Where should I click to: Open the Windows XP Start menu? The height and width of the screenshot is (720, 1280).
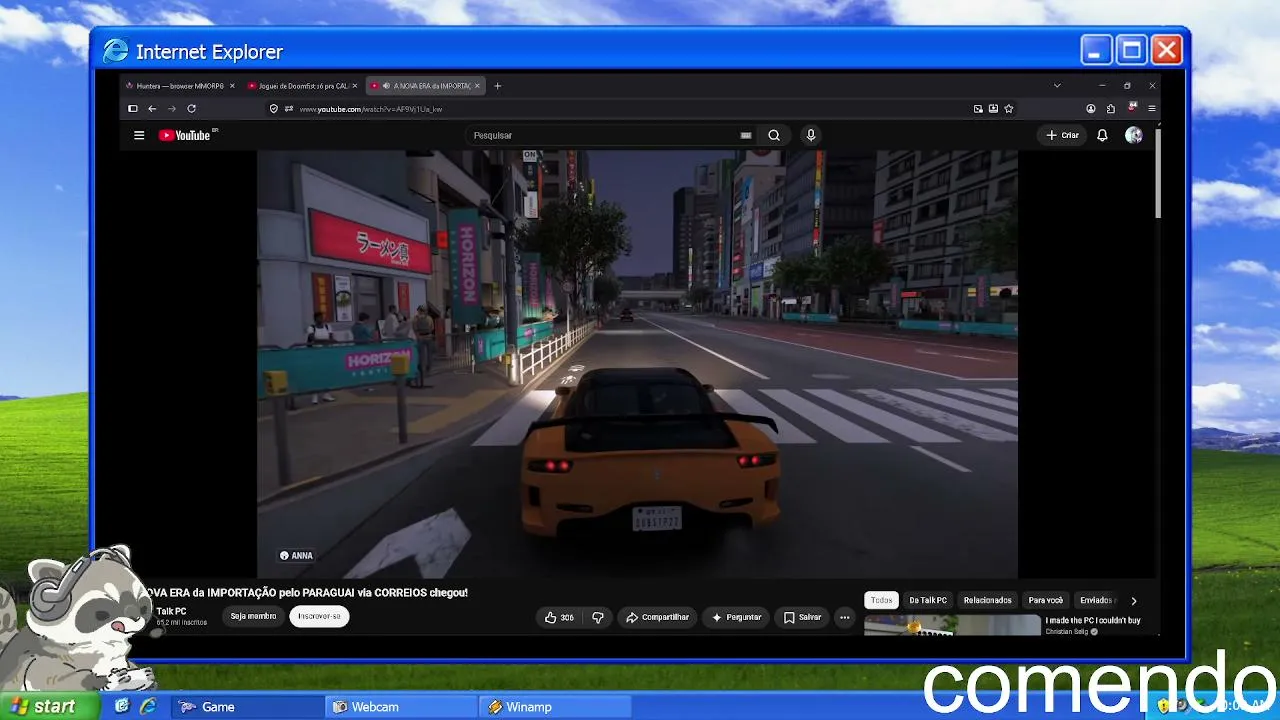50,706
